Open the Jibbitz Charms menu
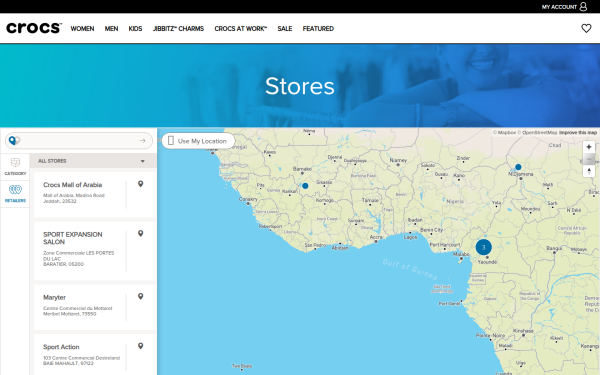The width and height of the screenshot is (600, 375). click(178, 29)
